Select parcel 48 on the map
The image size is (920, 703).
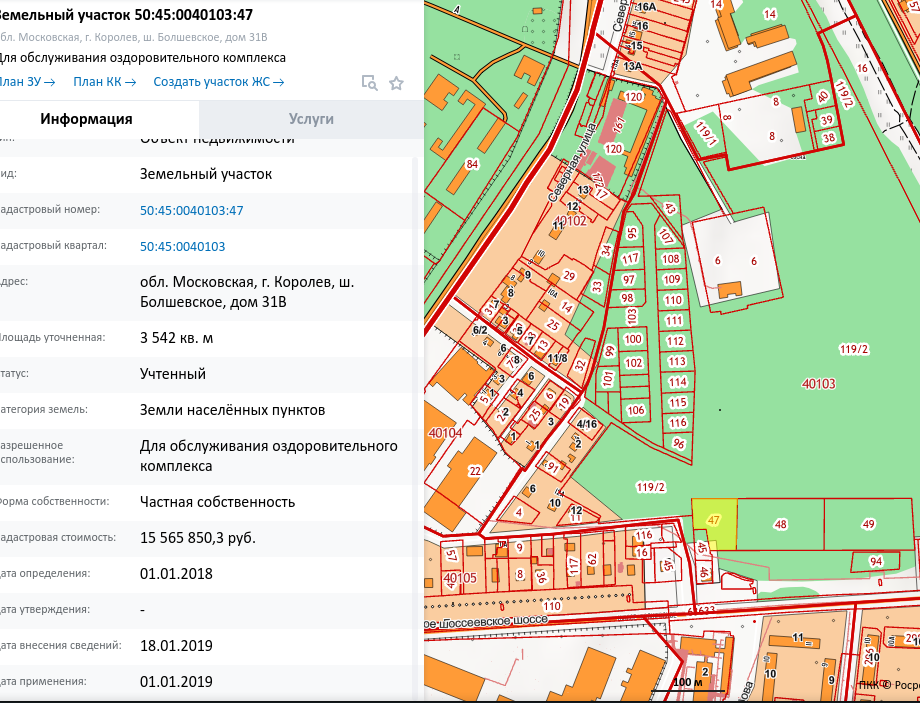(780, 524)
